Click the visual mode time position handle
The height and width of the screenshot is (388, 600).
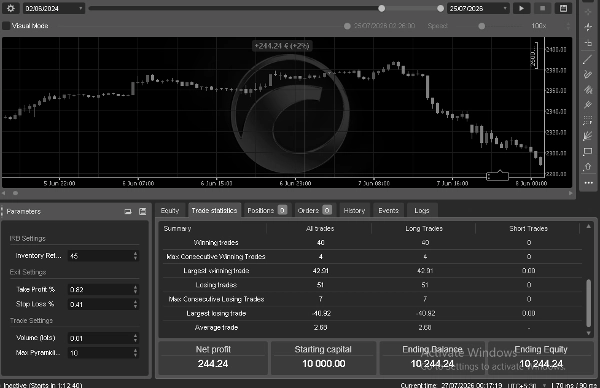(x=347, y=26)
